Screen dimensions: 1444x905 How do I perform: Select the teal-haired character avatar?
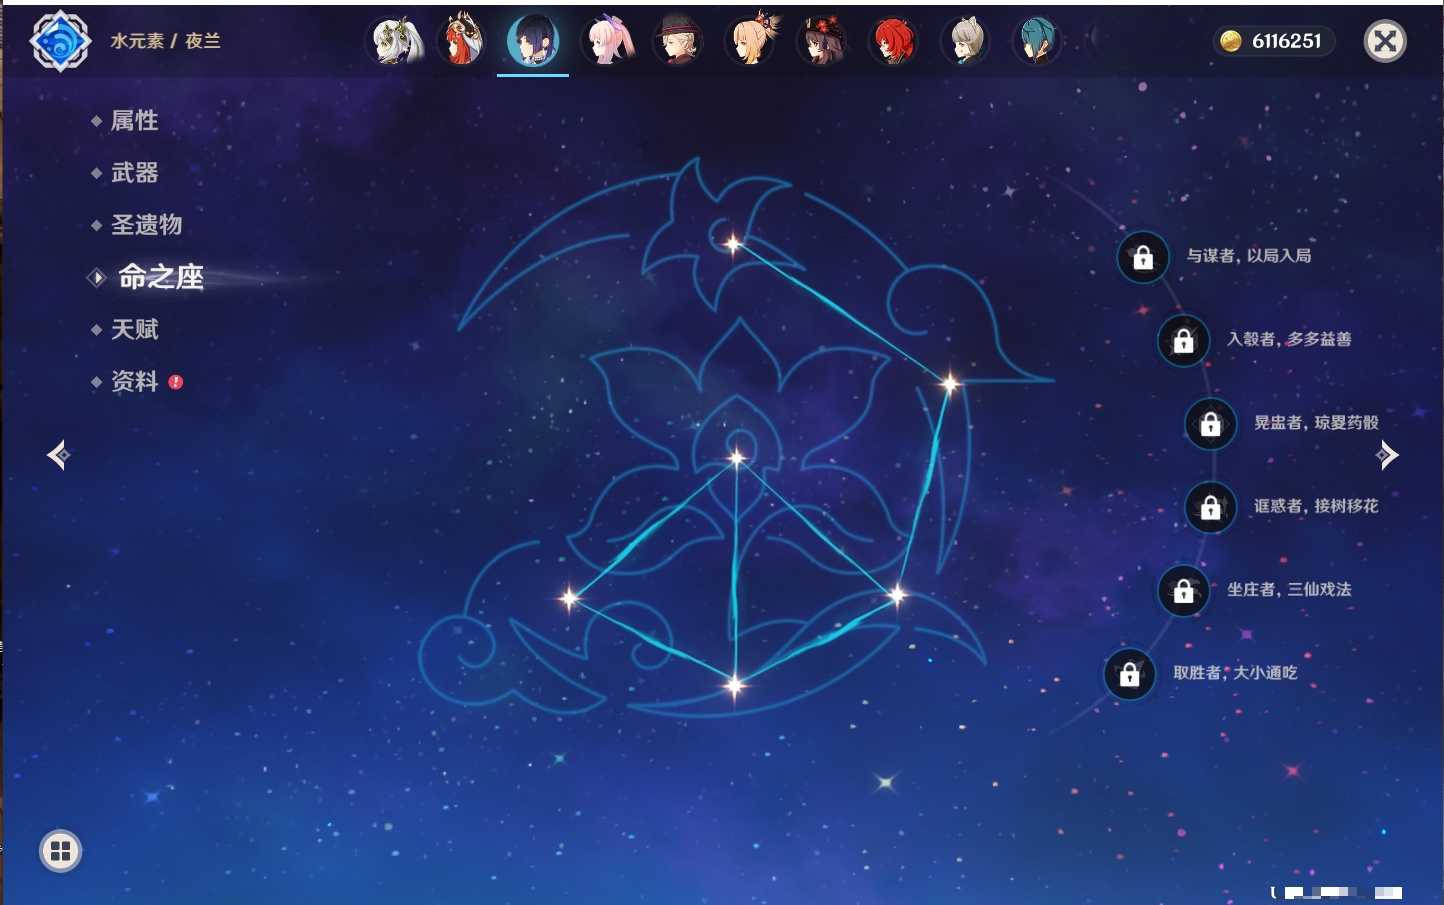click(1037, 41)
